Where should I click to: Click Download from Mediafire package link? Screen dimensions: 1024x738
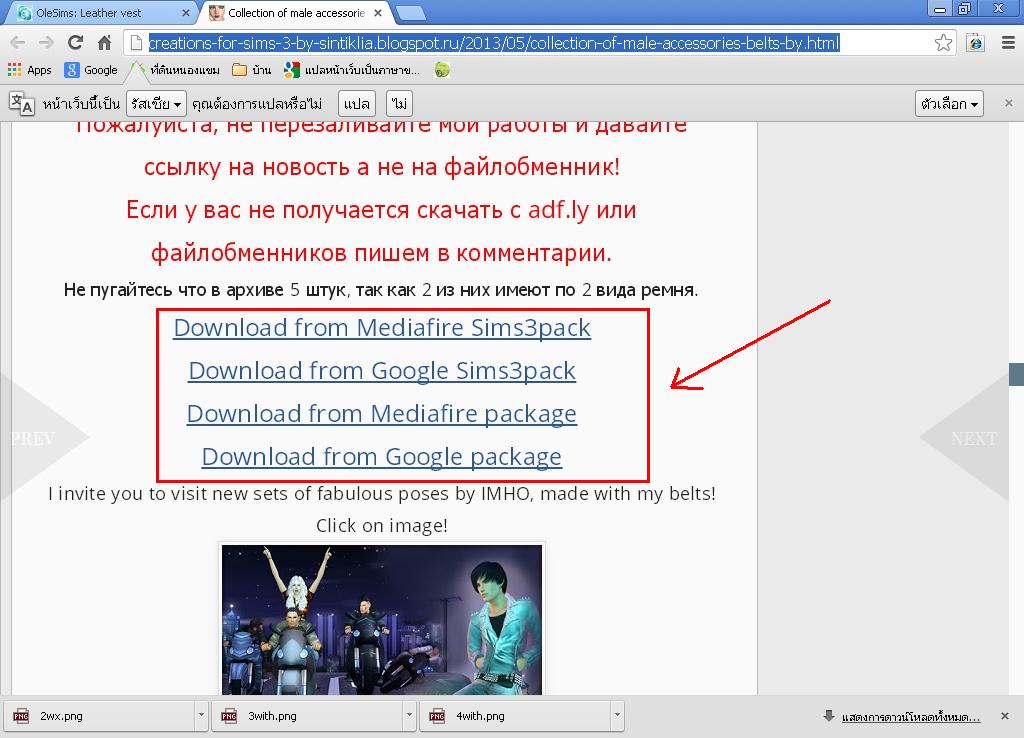(x=382, y=413)
